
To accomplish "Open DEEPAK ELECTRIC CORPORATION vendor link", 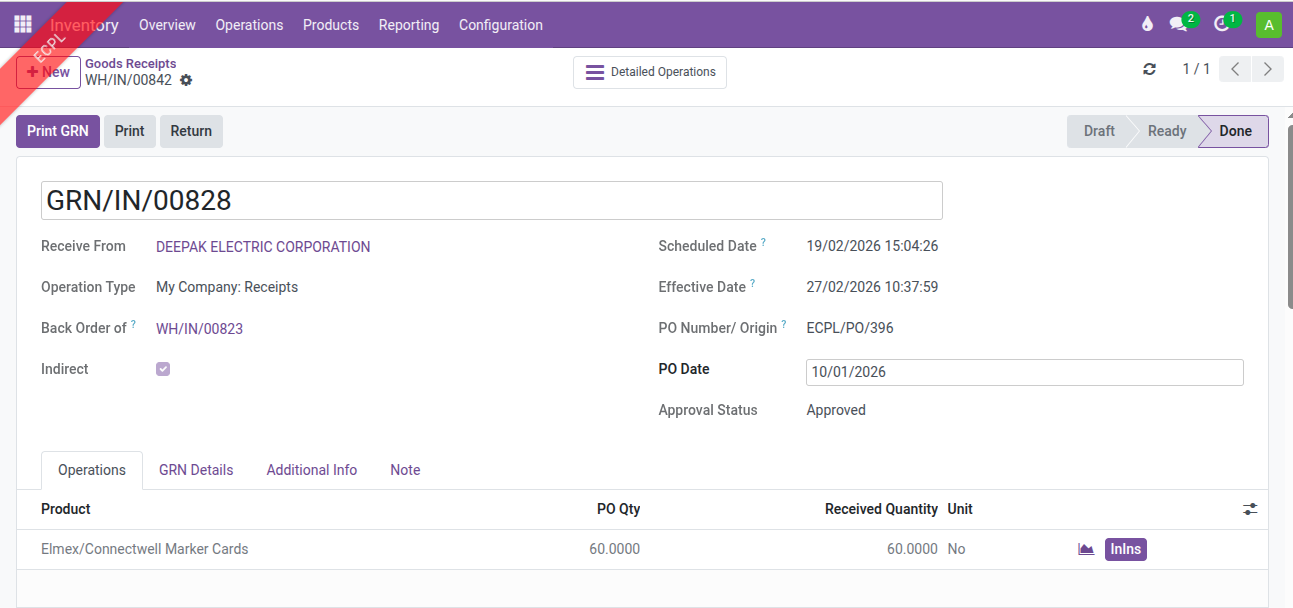I will tap(263, 247).
